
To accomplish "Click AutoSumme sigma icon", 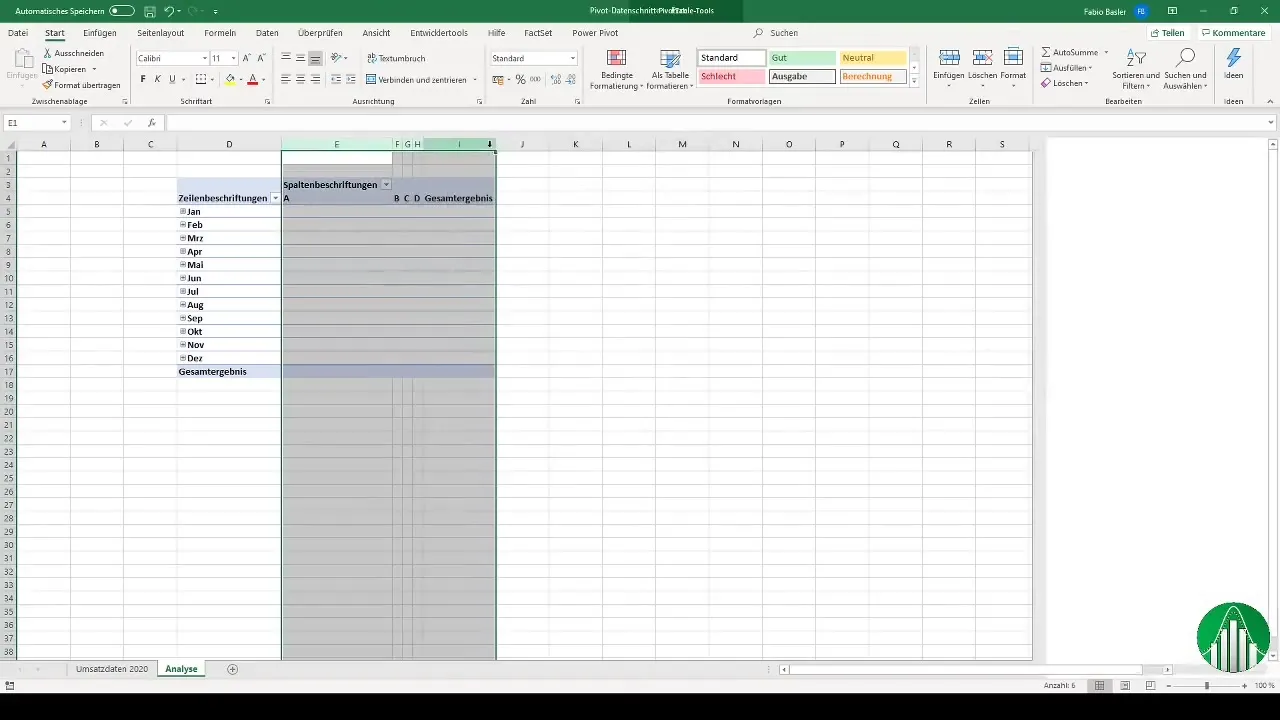I will tap(1046, 52).
